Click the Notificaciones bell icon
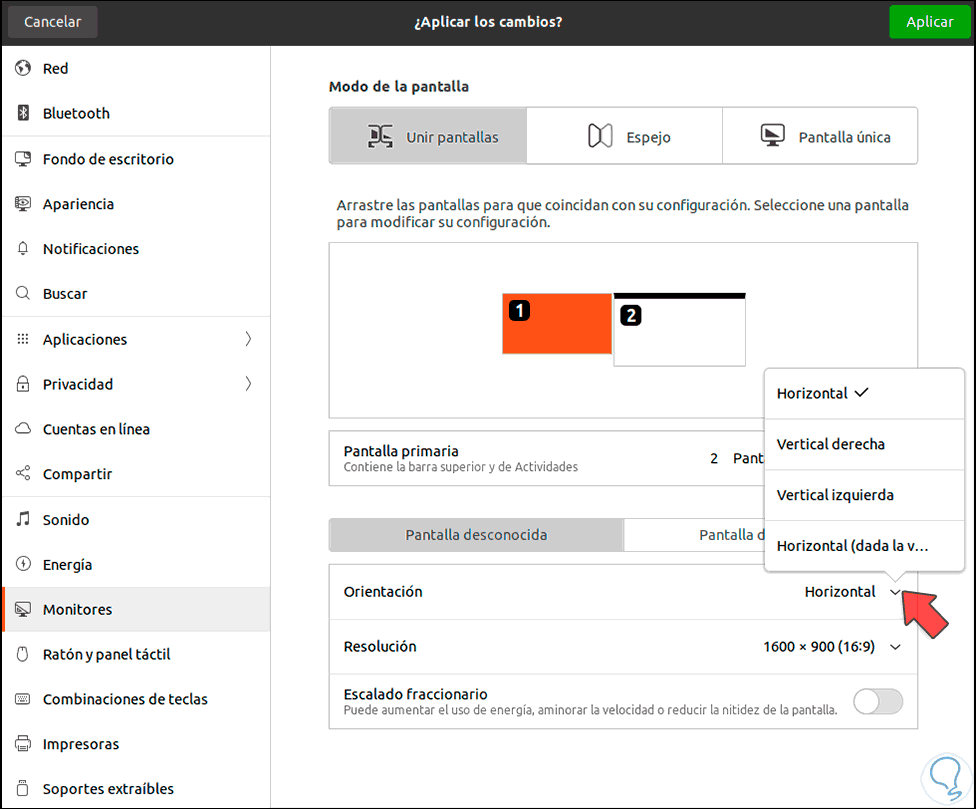This screenshot has width=977, height=809. 23,249
